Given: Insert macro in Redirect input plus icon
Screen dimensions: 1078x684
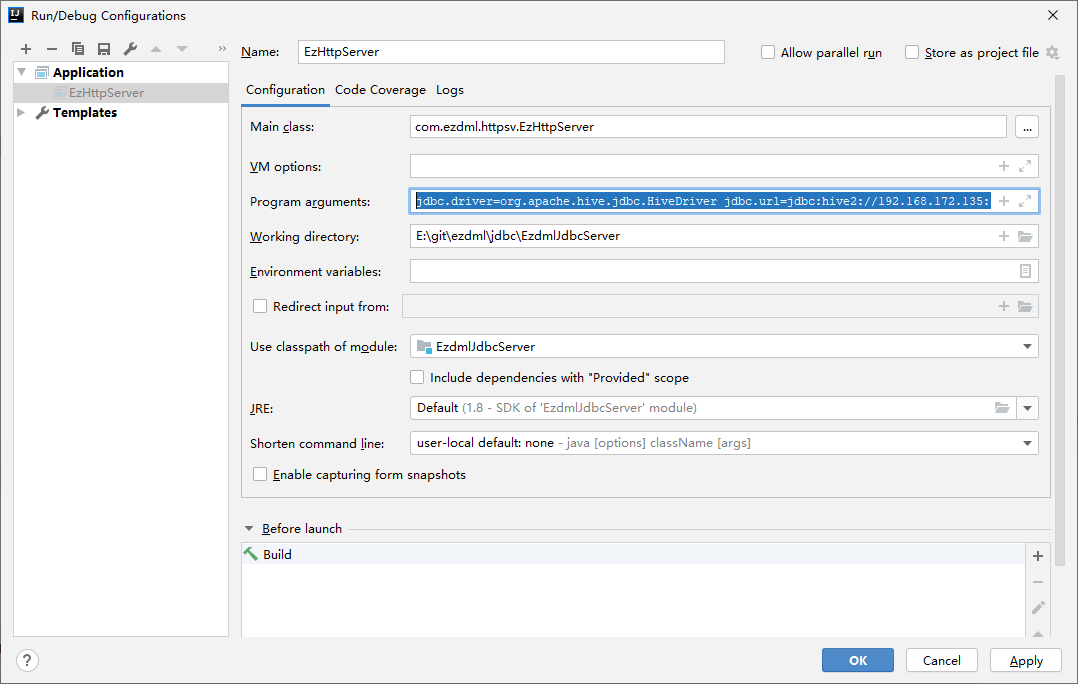Looking at the screenshot, I should (1004, 306).
